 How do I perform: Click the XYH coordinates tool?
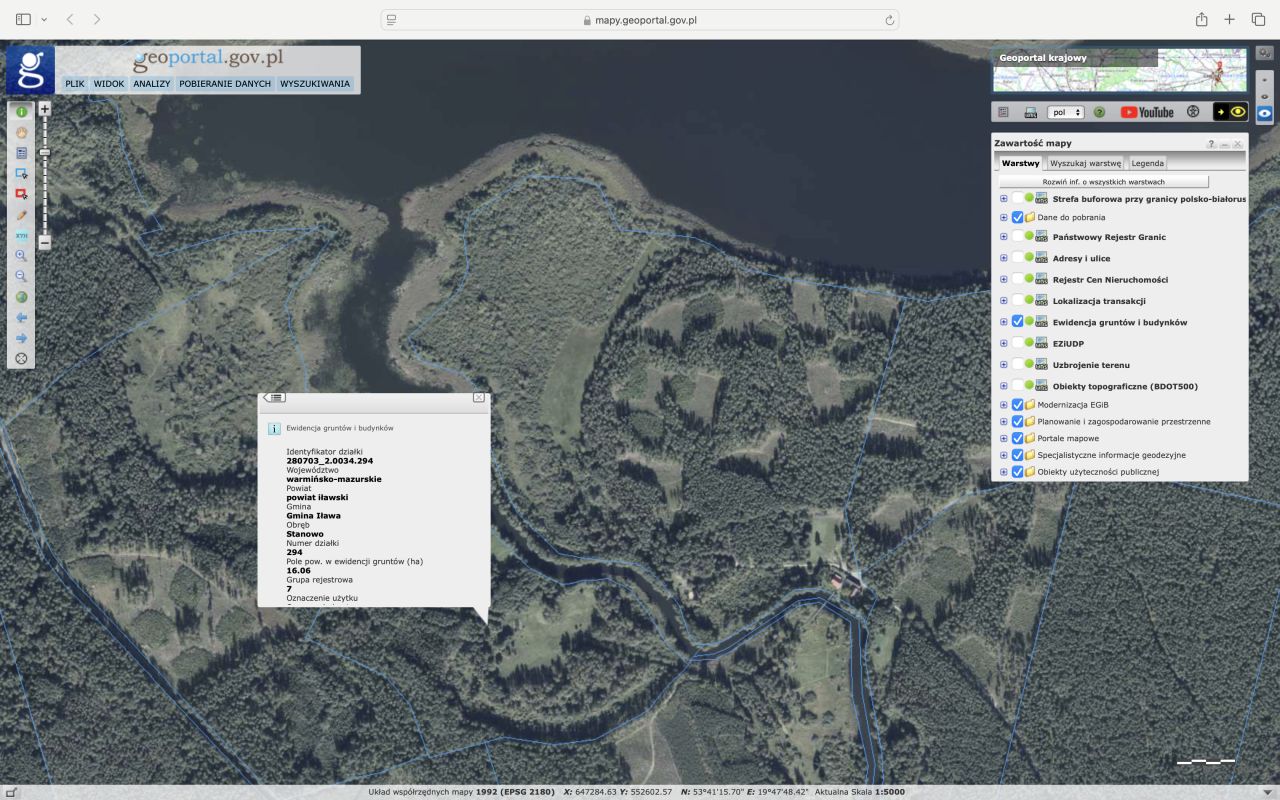pyautogui.click(x=21, y=236)
